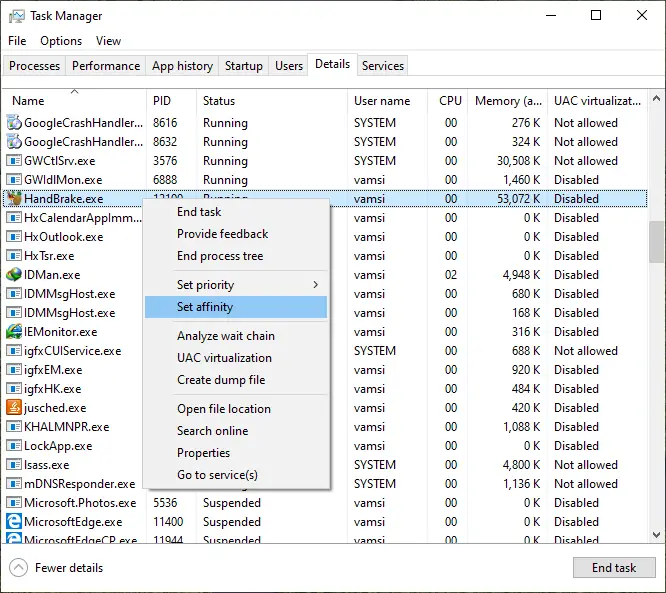Click the jusched.exe Java icon

pos(14,407)
